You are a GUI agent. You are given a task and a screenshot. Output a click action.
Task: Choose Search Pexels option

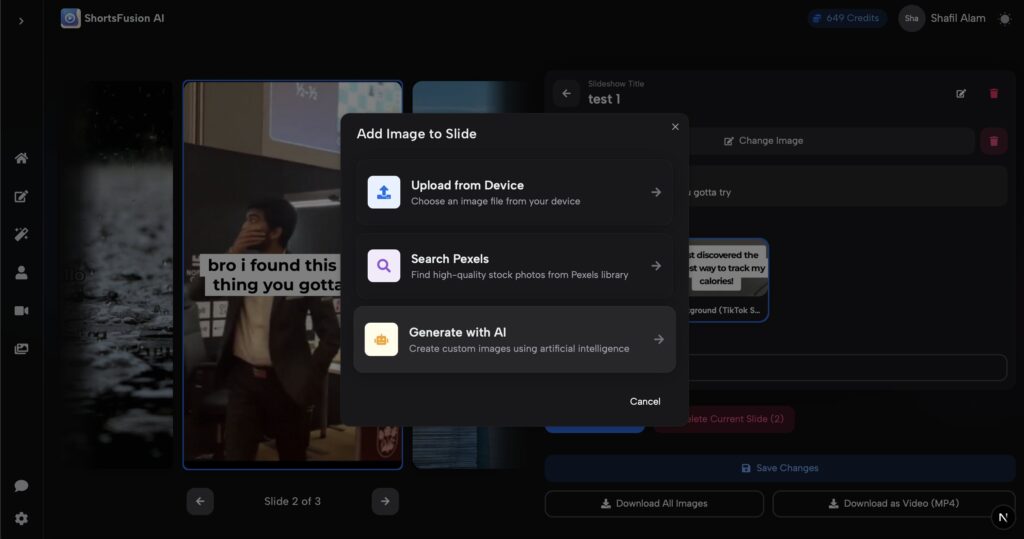515,266
